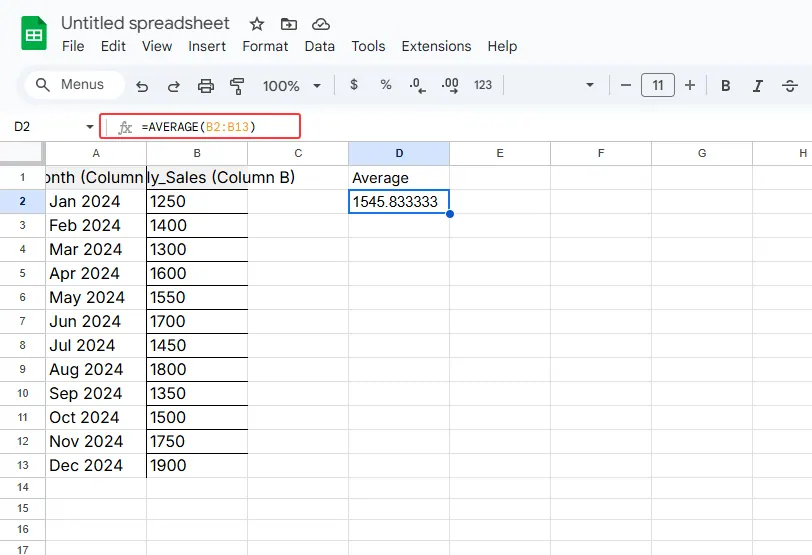Expand the name box dropdown for D2
812x555 pixels.
click(x=90, y=127)
